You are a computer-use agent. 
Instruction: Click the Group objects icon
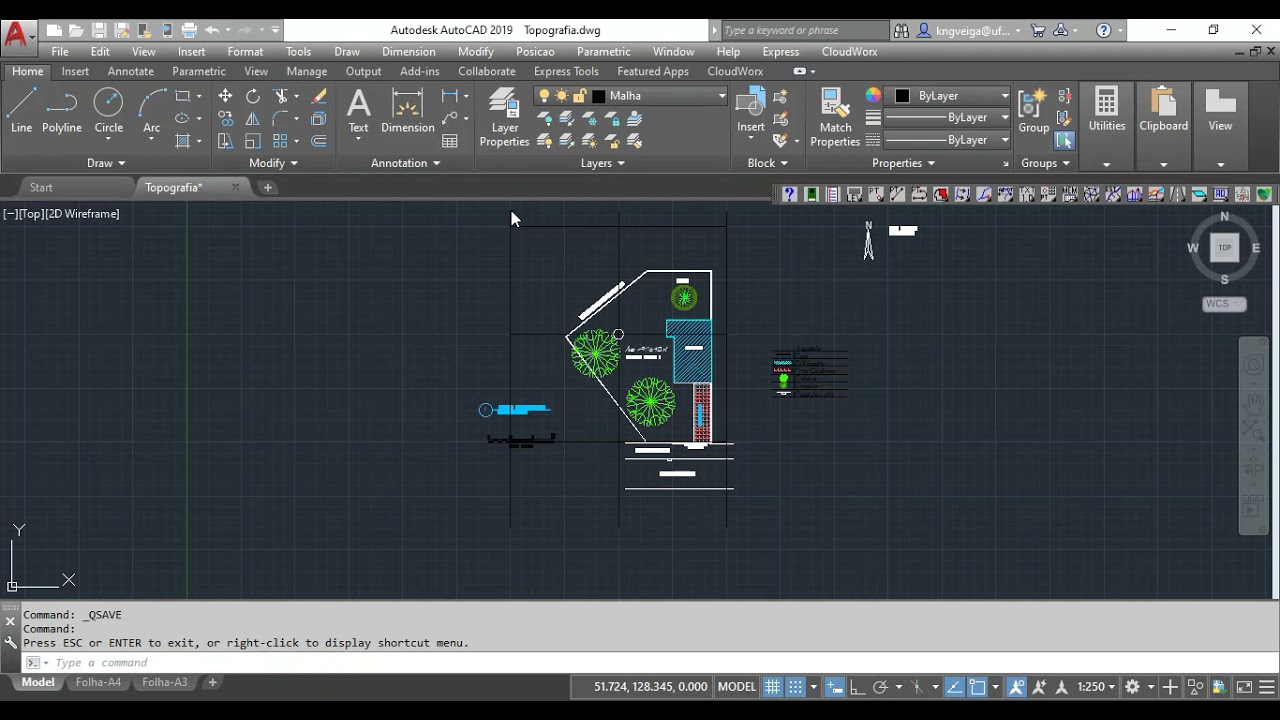(1033, 110)
